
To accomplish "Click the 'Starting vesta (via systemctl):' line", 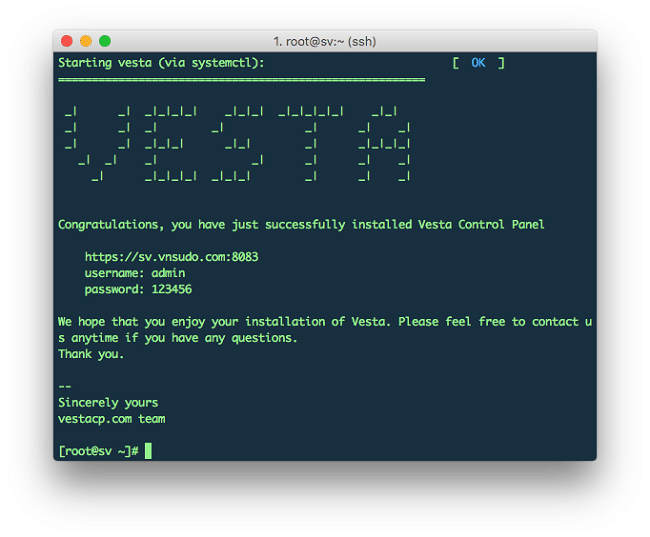I will [161, 63].
